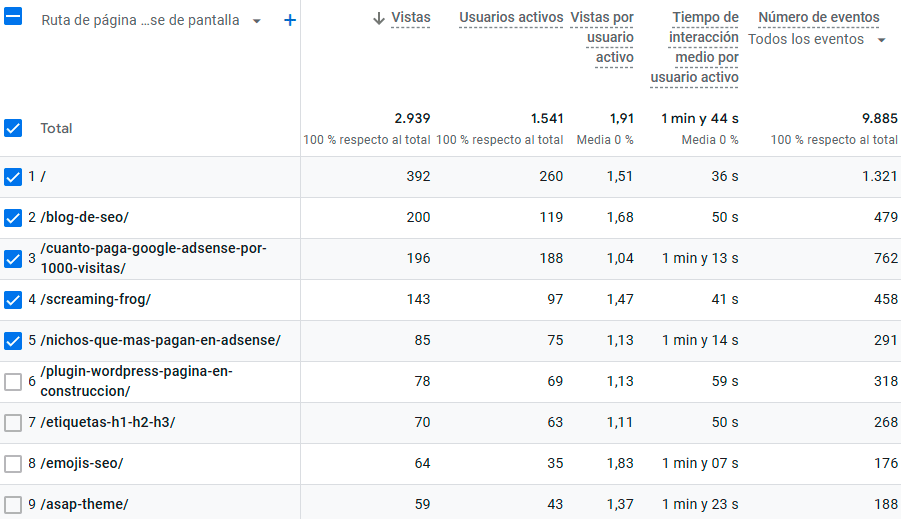Check the /etiquetas-h1-h2-h3/ row checkbox
This screenshot has height=519, width=901.
pos(13,423)
